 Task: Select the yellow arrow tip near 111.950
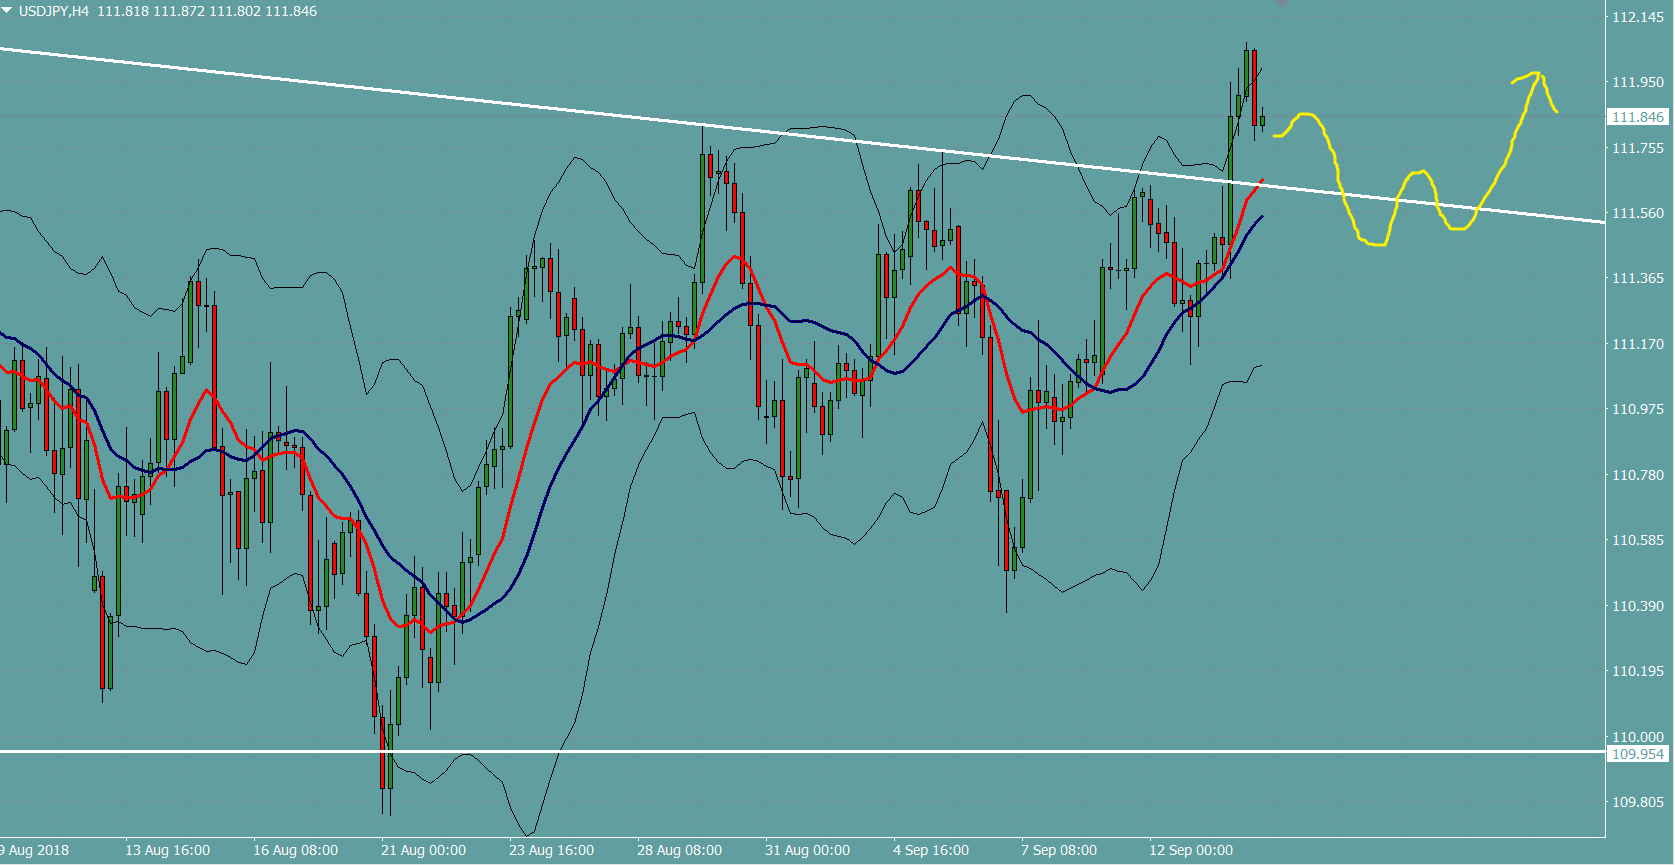pyautogui.click(x=1535, y=75)
